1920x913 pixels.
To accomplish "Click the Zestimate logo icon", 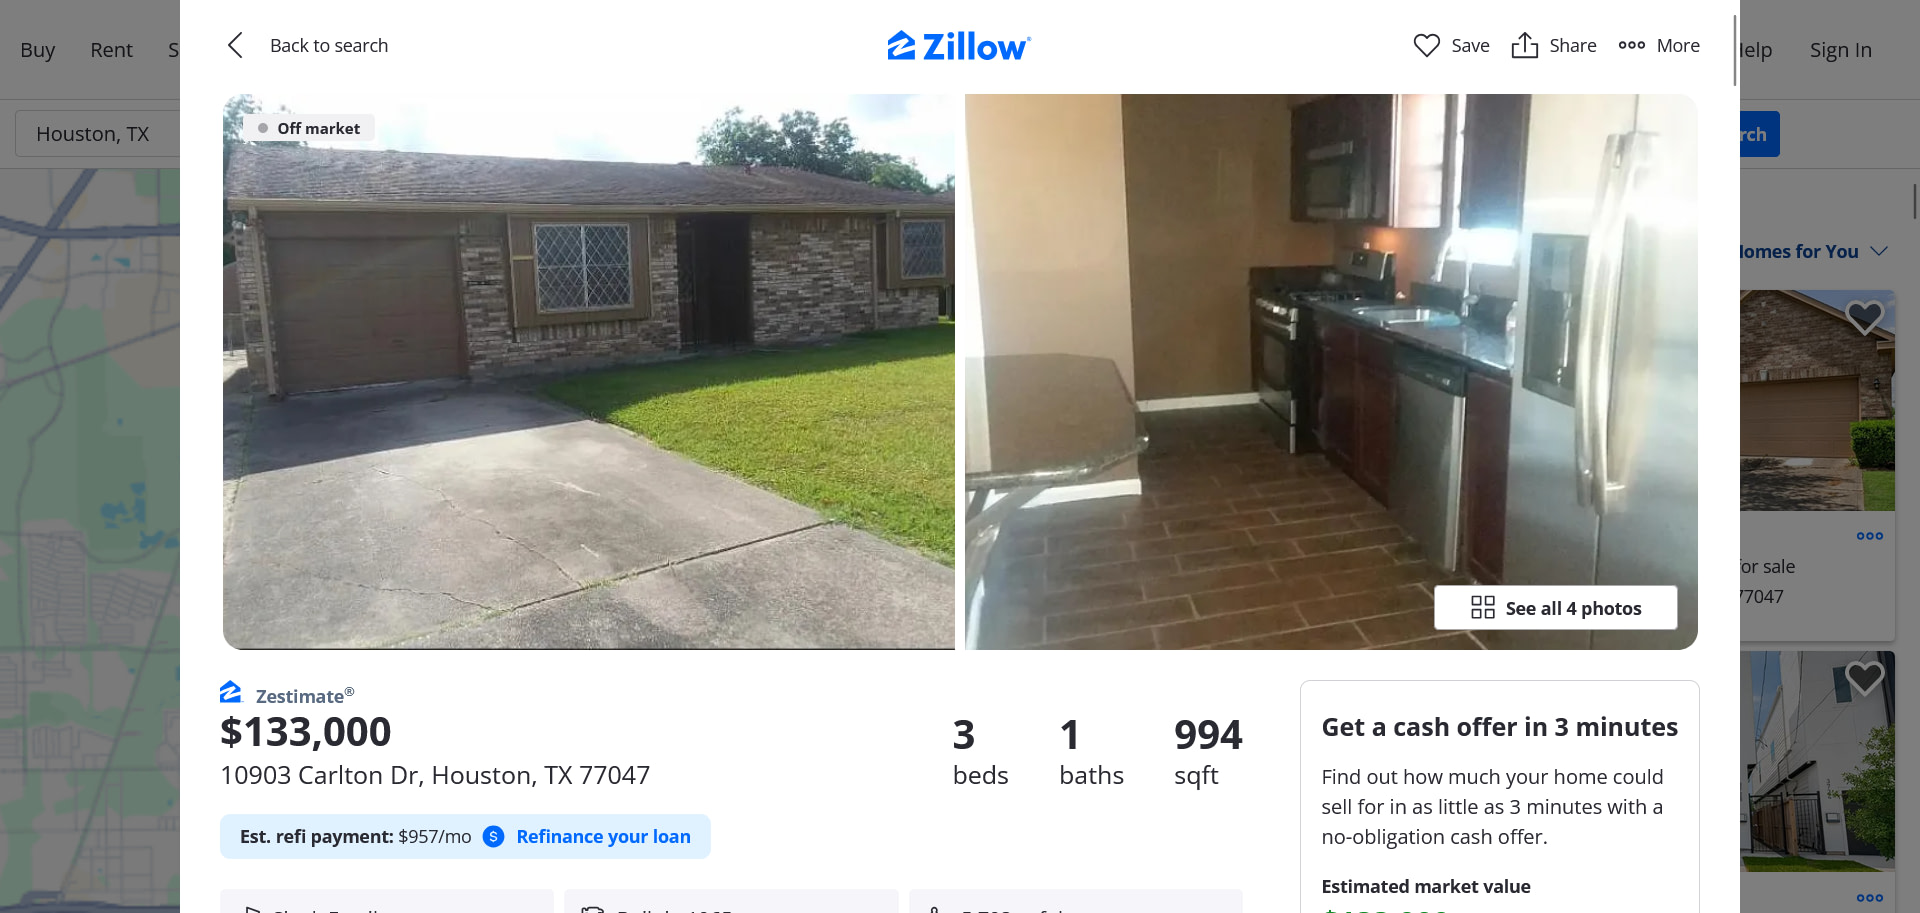I will tap(231, 692).
